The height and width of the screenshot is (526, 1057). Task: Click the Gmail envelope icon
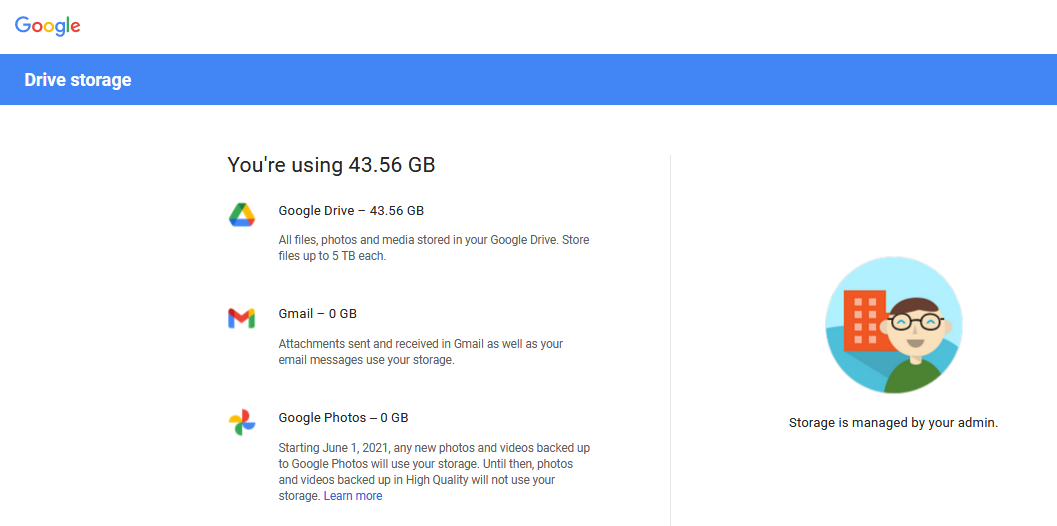click(x=241, y=318)
